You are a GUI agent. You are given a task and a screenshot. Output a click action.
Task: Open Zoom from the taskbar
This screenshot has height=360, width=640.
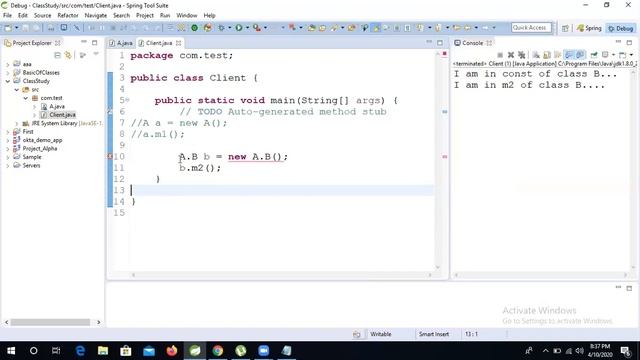(264, 350)
